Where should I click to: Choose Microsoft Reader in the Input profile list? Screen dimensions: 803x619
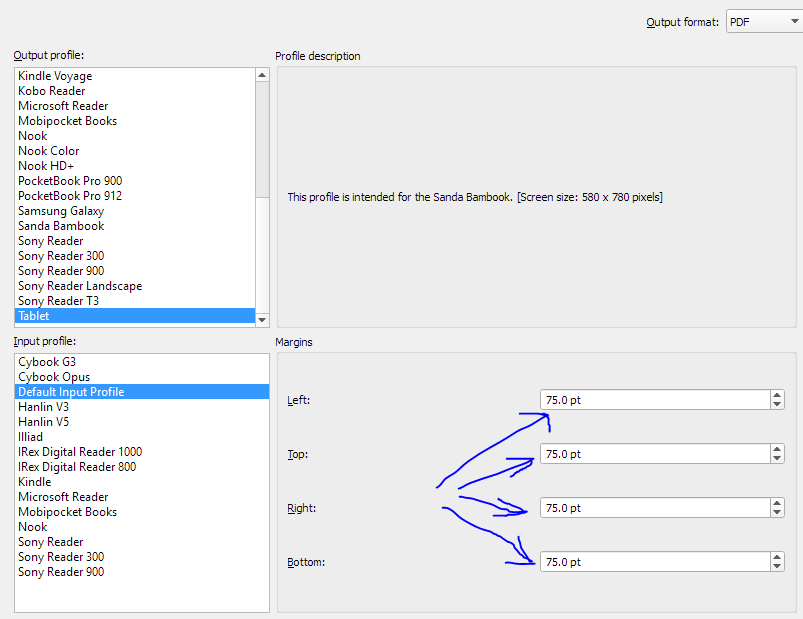pyautogui.click(x=142, y=497)
